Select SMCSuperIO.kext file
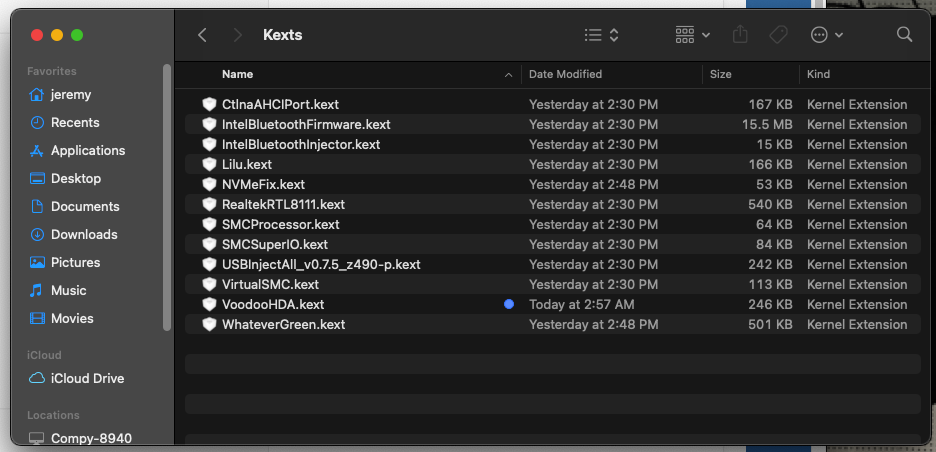936x452 pixels. (552, 244)
